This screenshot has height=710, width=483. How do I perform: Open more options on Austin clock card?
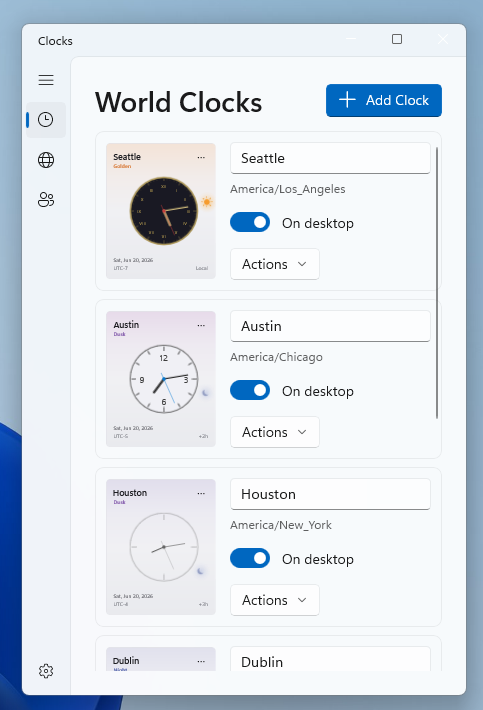tap(201, 325)
